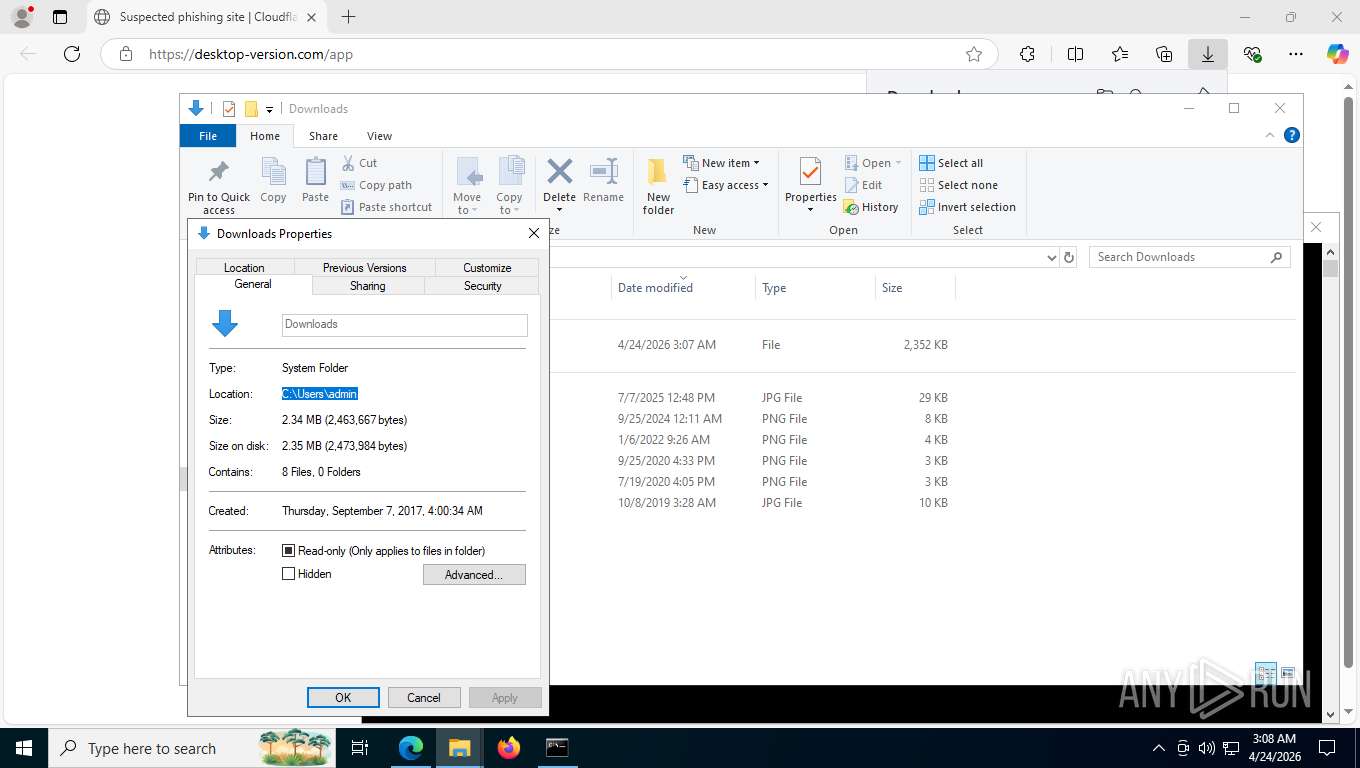
Task: Open the Previous Versions tab
Action: click(x=365, y=267)
